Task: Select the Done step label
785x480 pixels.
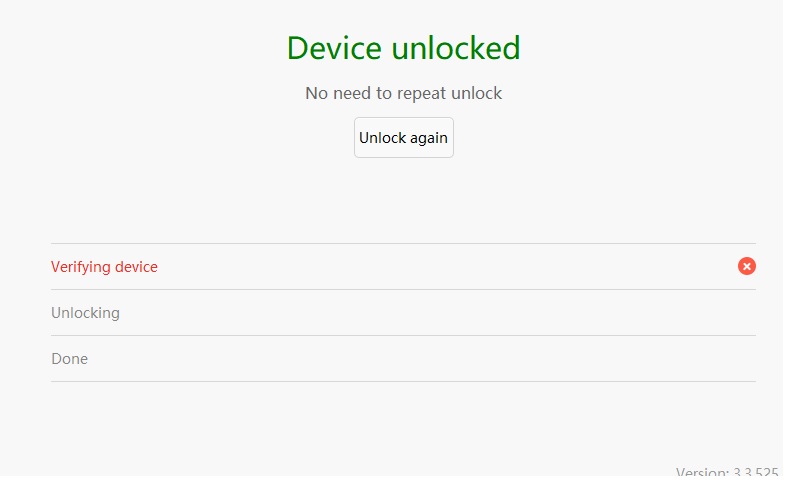Action: (69, 359)
